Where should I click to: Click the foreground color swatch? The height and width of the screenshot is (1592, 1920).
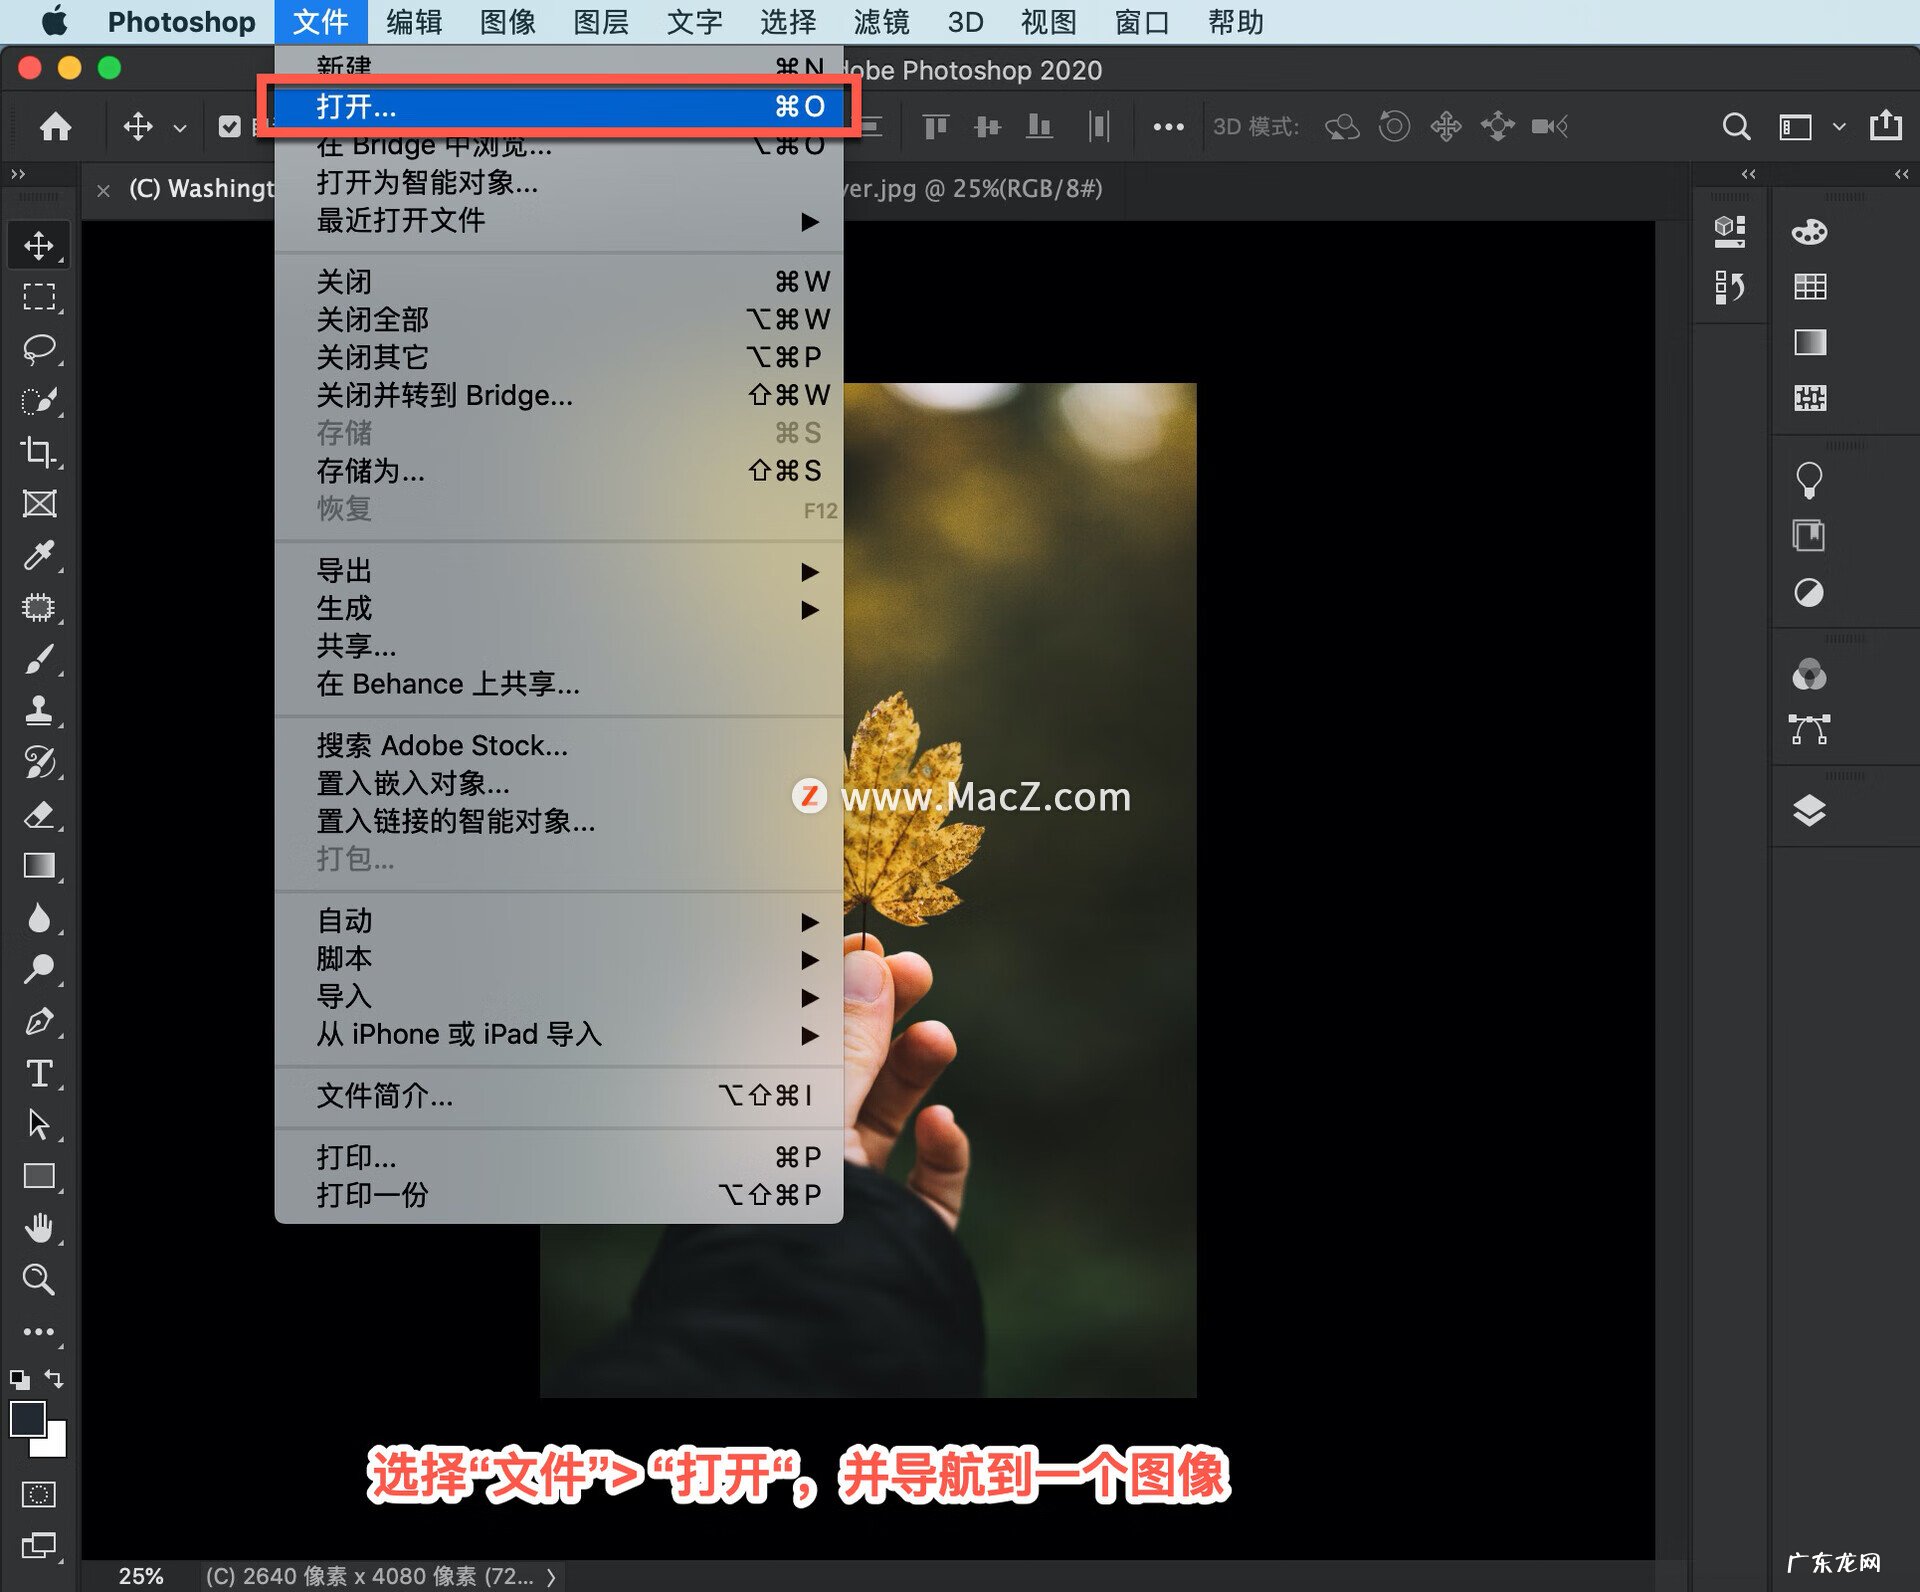point(30,1420)
